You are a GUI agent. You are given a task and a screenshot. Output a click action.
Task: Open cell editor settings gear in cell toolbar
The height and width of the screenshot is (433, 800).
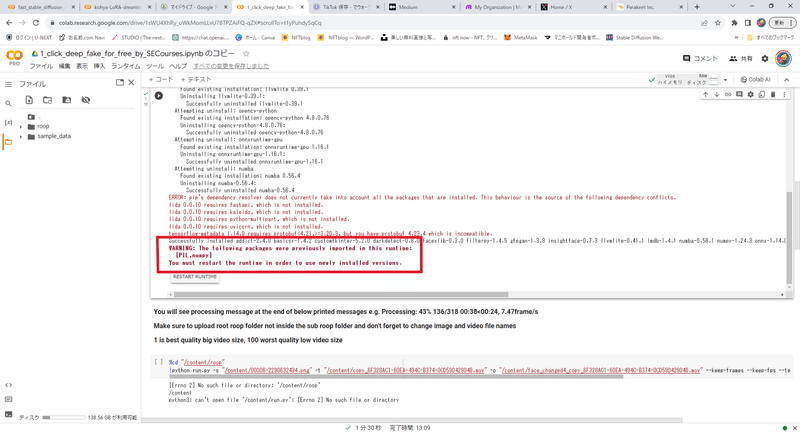tap(751, 94)
